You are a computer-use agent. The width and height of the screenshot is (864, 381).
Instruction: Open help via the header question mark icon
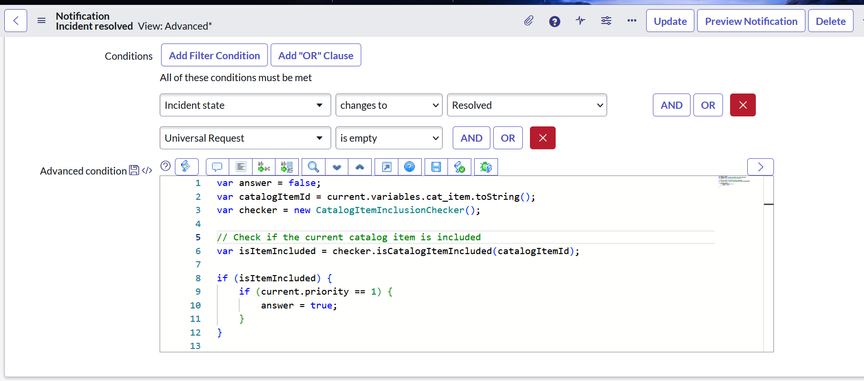click(x=554, y=21)
